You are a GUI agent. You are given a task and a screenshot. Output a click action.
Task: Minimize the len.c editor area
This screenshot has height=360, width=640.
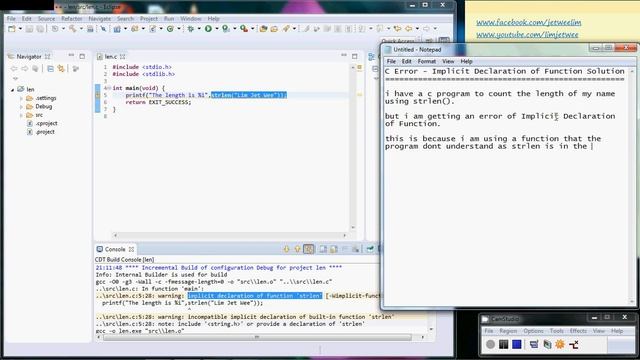[x=344, y=55]
